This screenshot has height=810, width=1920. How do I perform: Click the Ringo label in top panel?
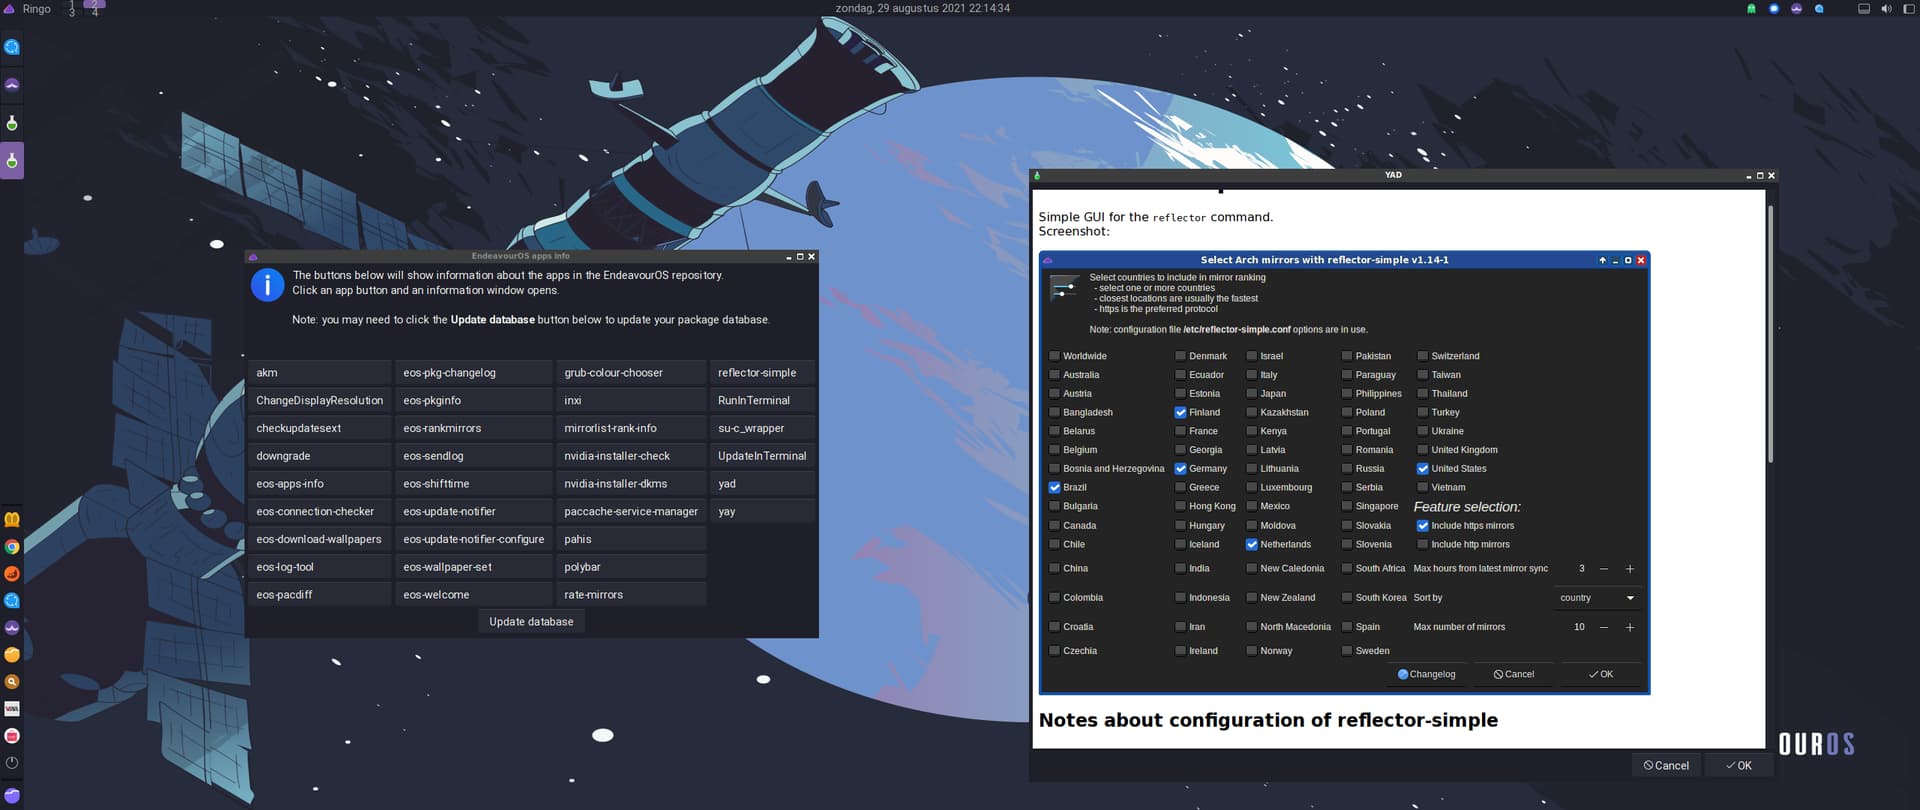[x=37, y=8]
